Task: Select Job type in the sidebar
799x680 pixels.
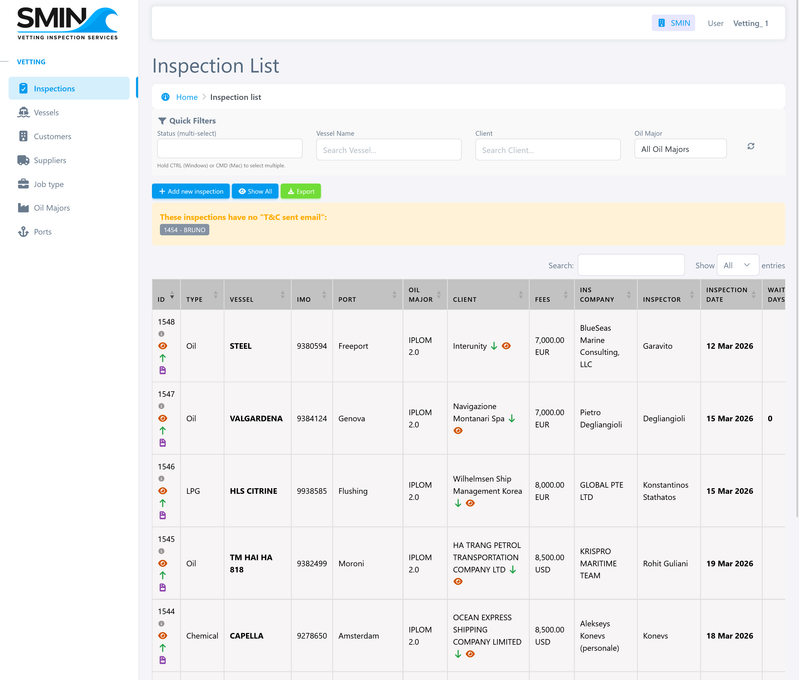Action: [x=48, y=184]
